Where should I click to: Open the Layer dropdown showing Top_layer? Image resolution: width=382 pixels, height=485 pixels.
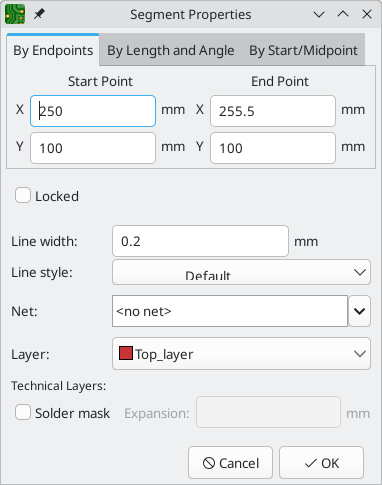pyautogui.click(x=241, y=354)
